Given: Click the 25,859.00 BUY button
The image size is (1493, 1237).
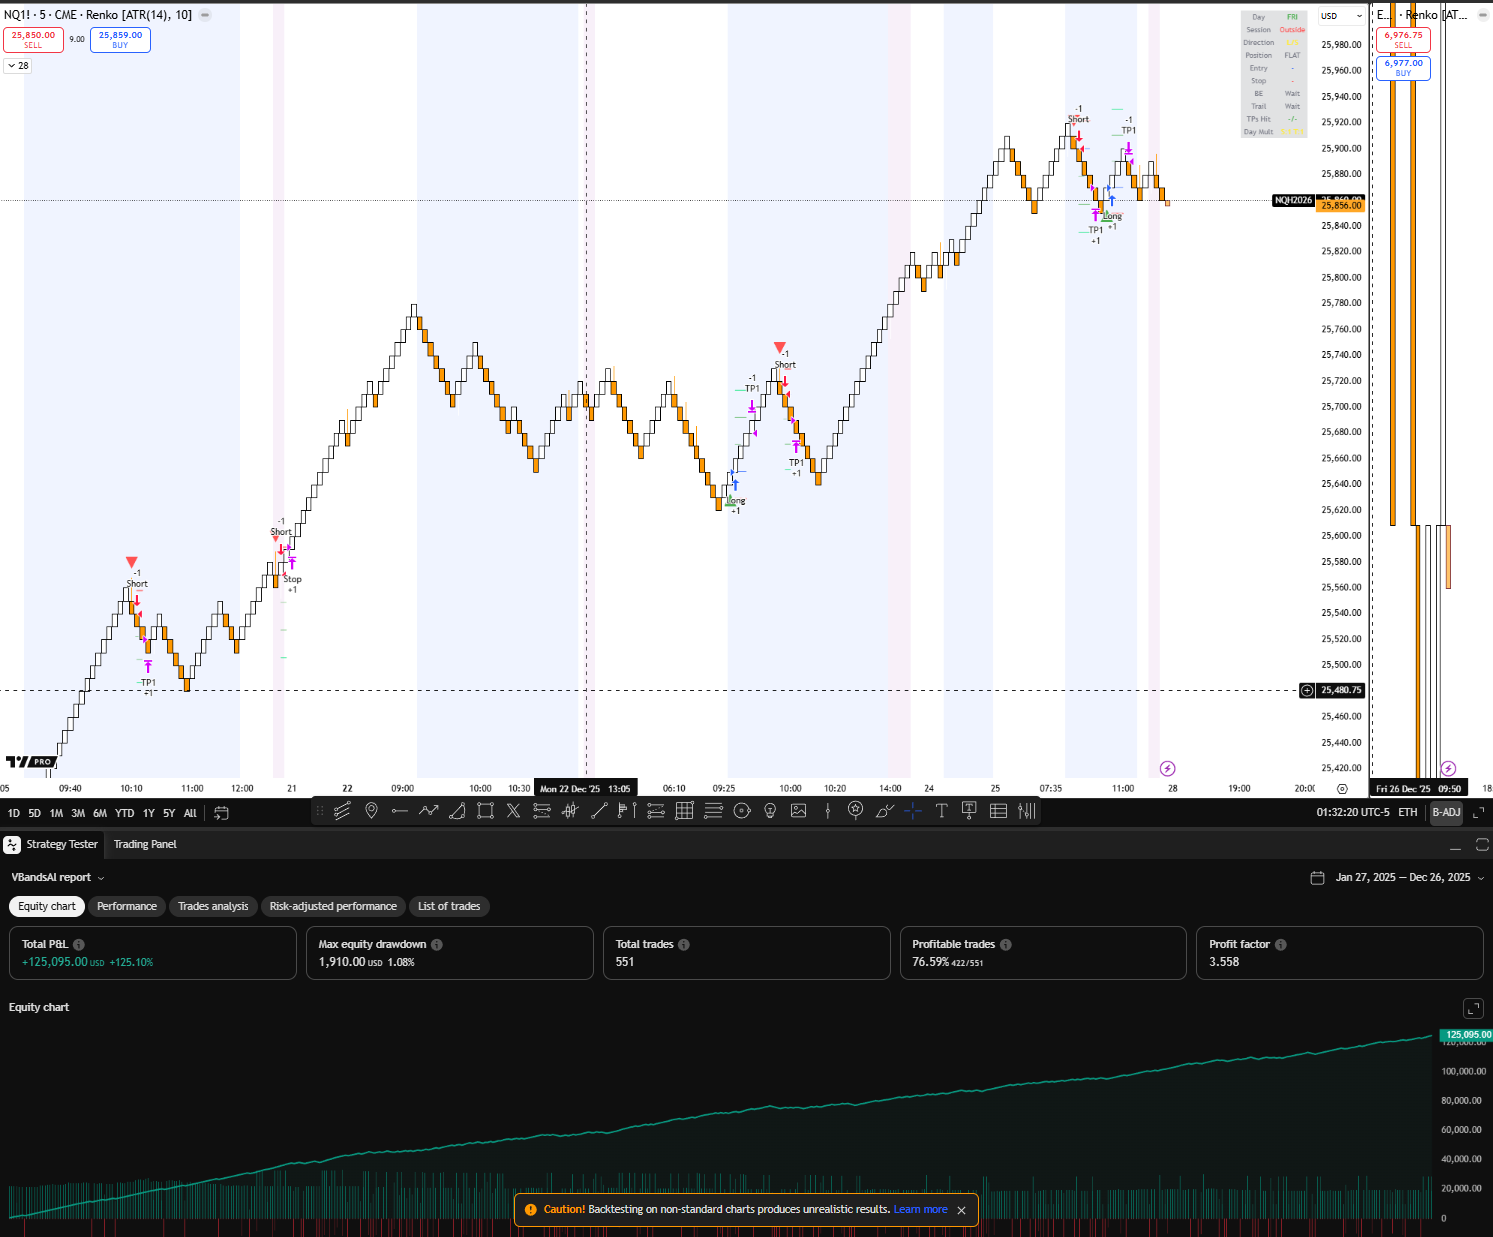Looking at the screenshot, I should click(120, 40).
